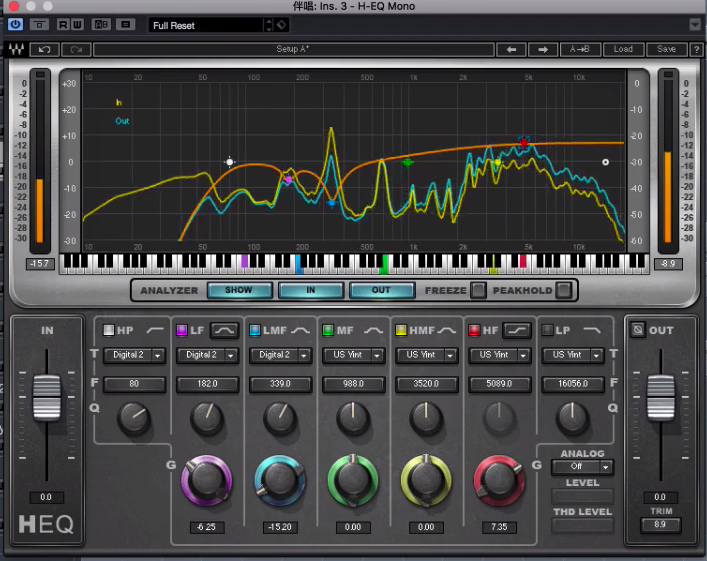Click the LMF gain value -15.20

point(280,527)
